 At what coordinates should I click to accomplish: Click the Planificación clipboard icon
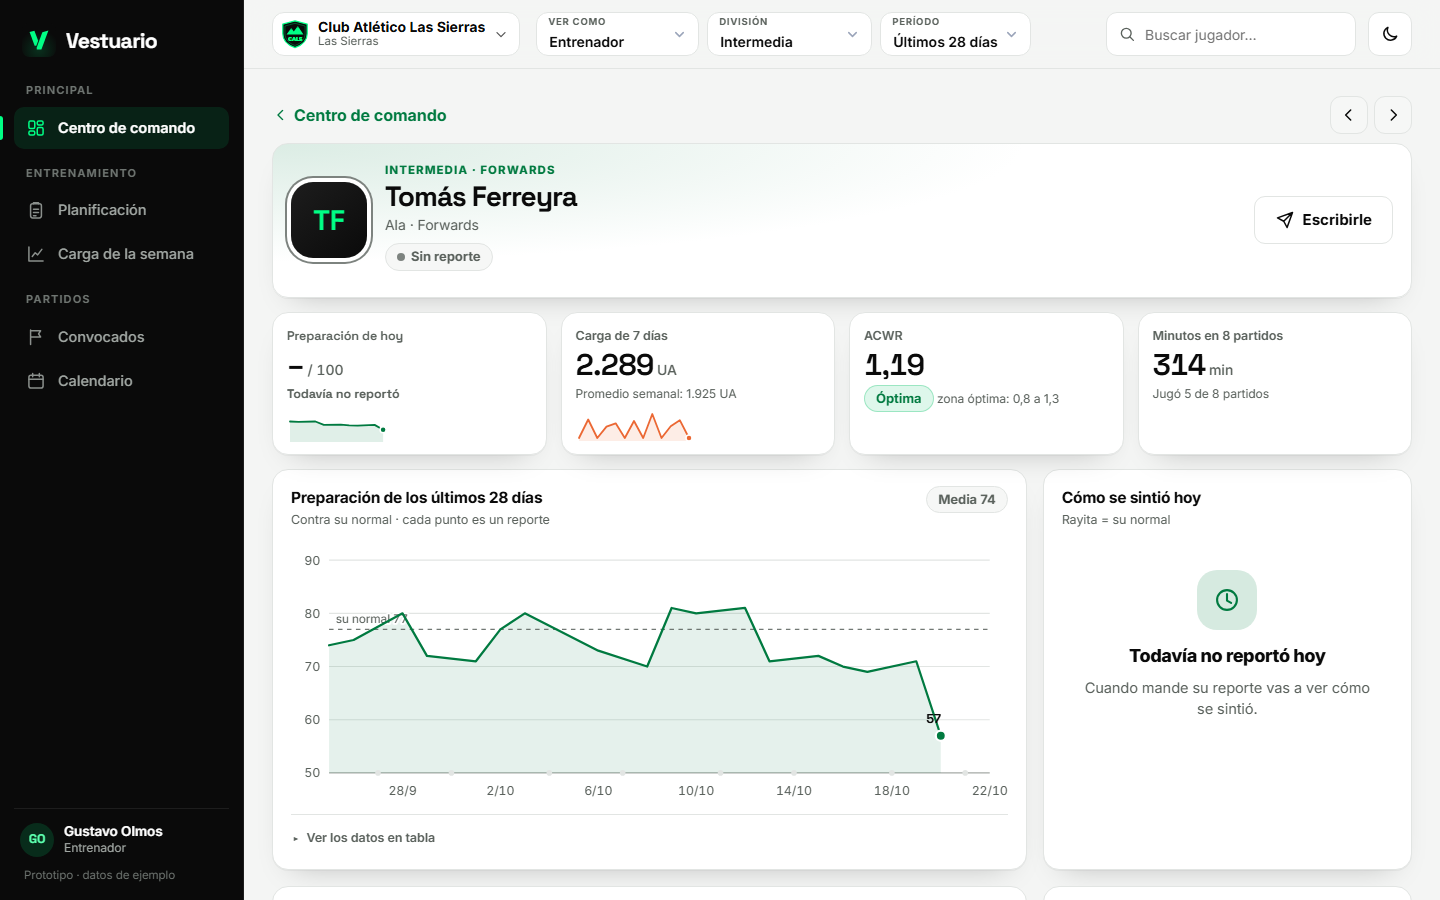36,210
